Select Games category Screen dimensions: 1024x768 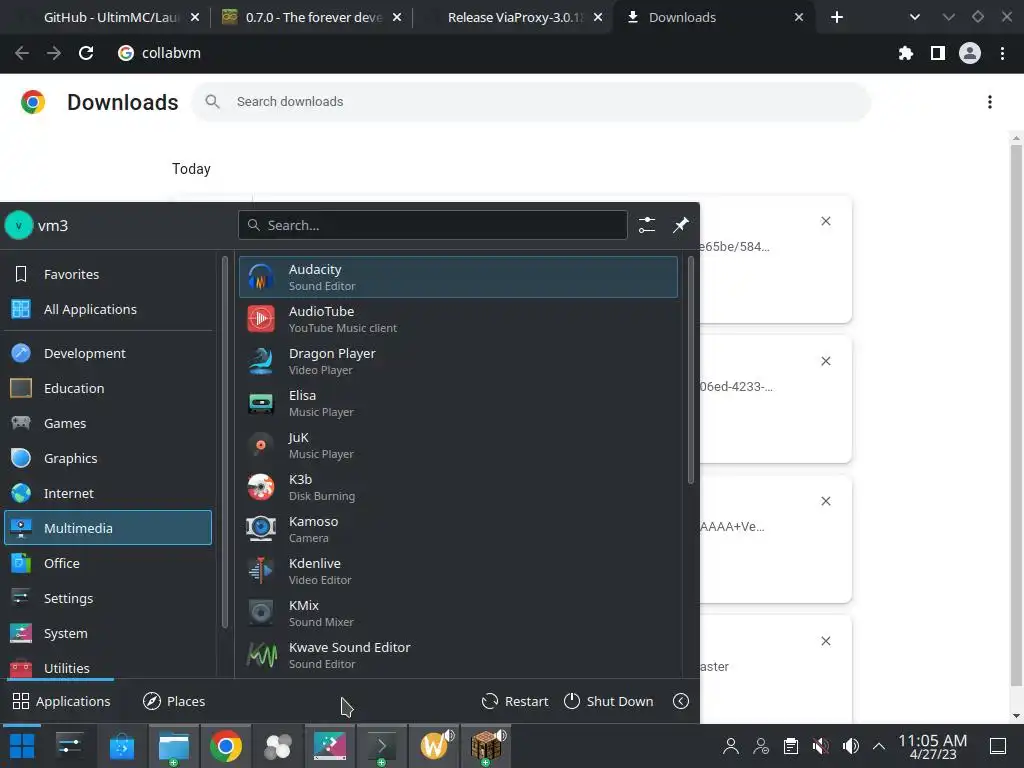108,423
